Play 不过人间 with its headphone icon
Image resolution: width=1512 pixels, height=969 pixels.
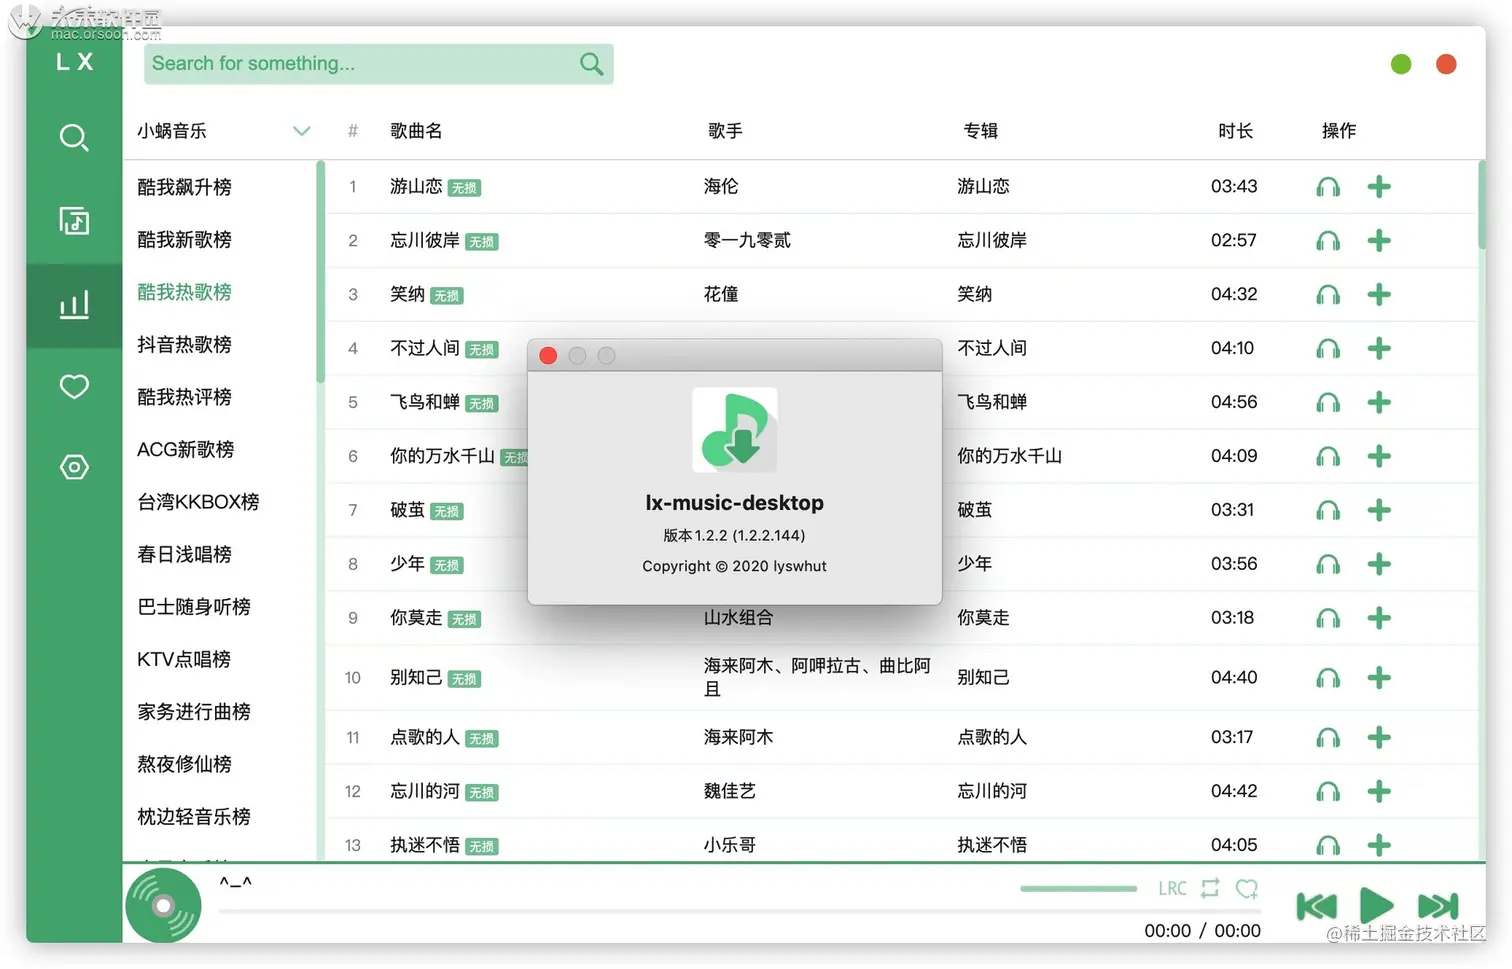point(1328,349)
